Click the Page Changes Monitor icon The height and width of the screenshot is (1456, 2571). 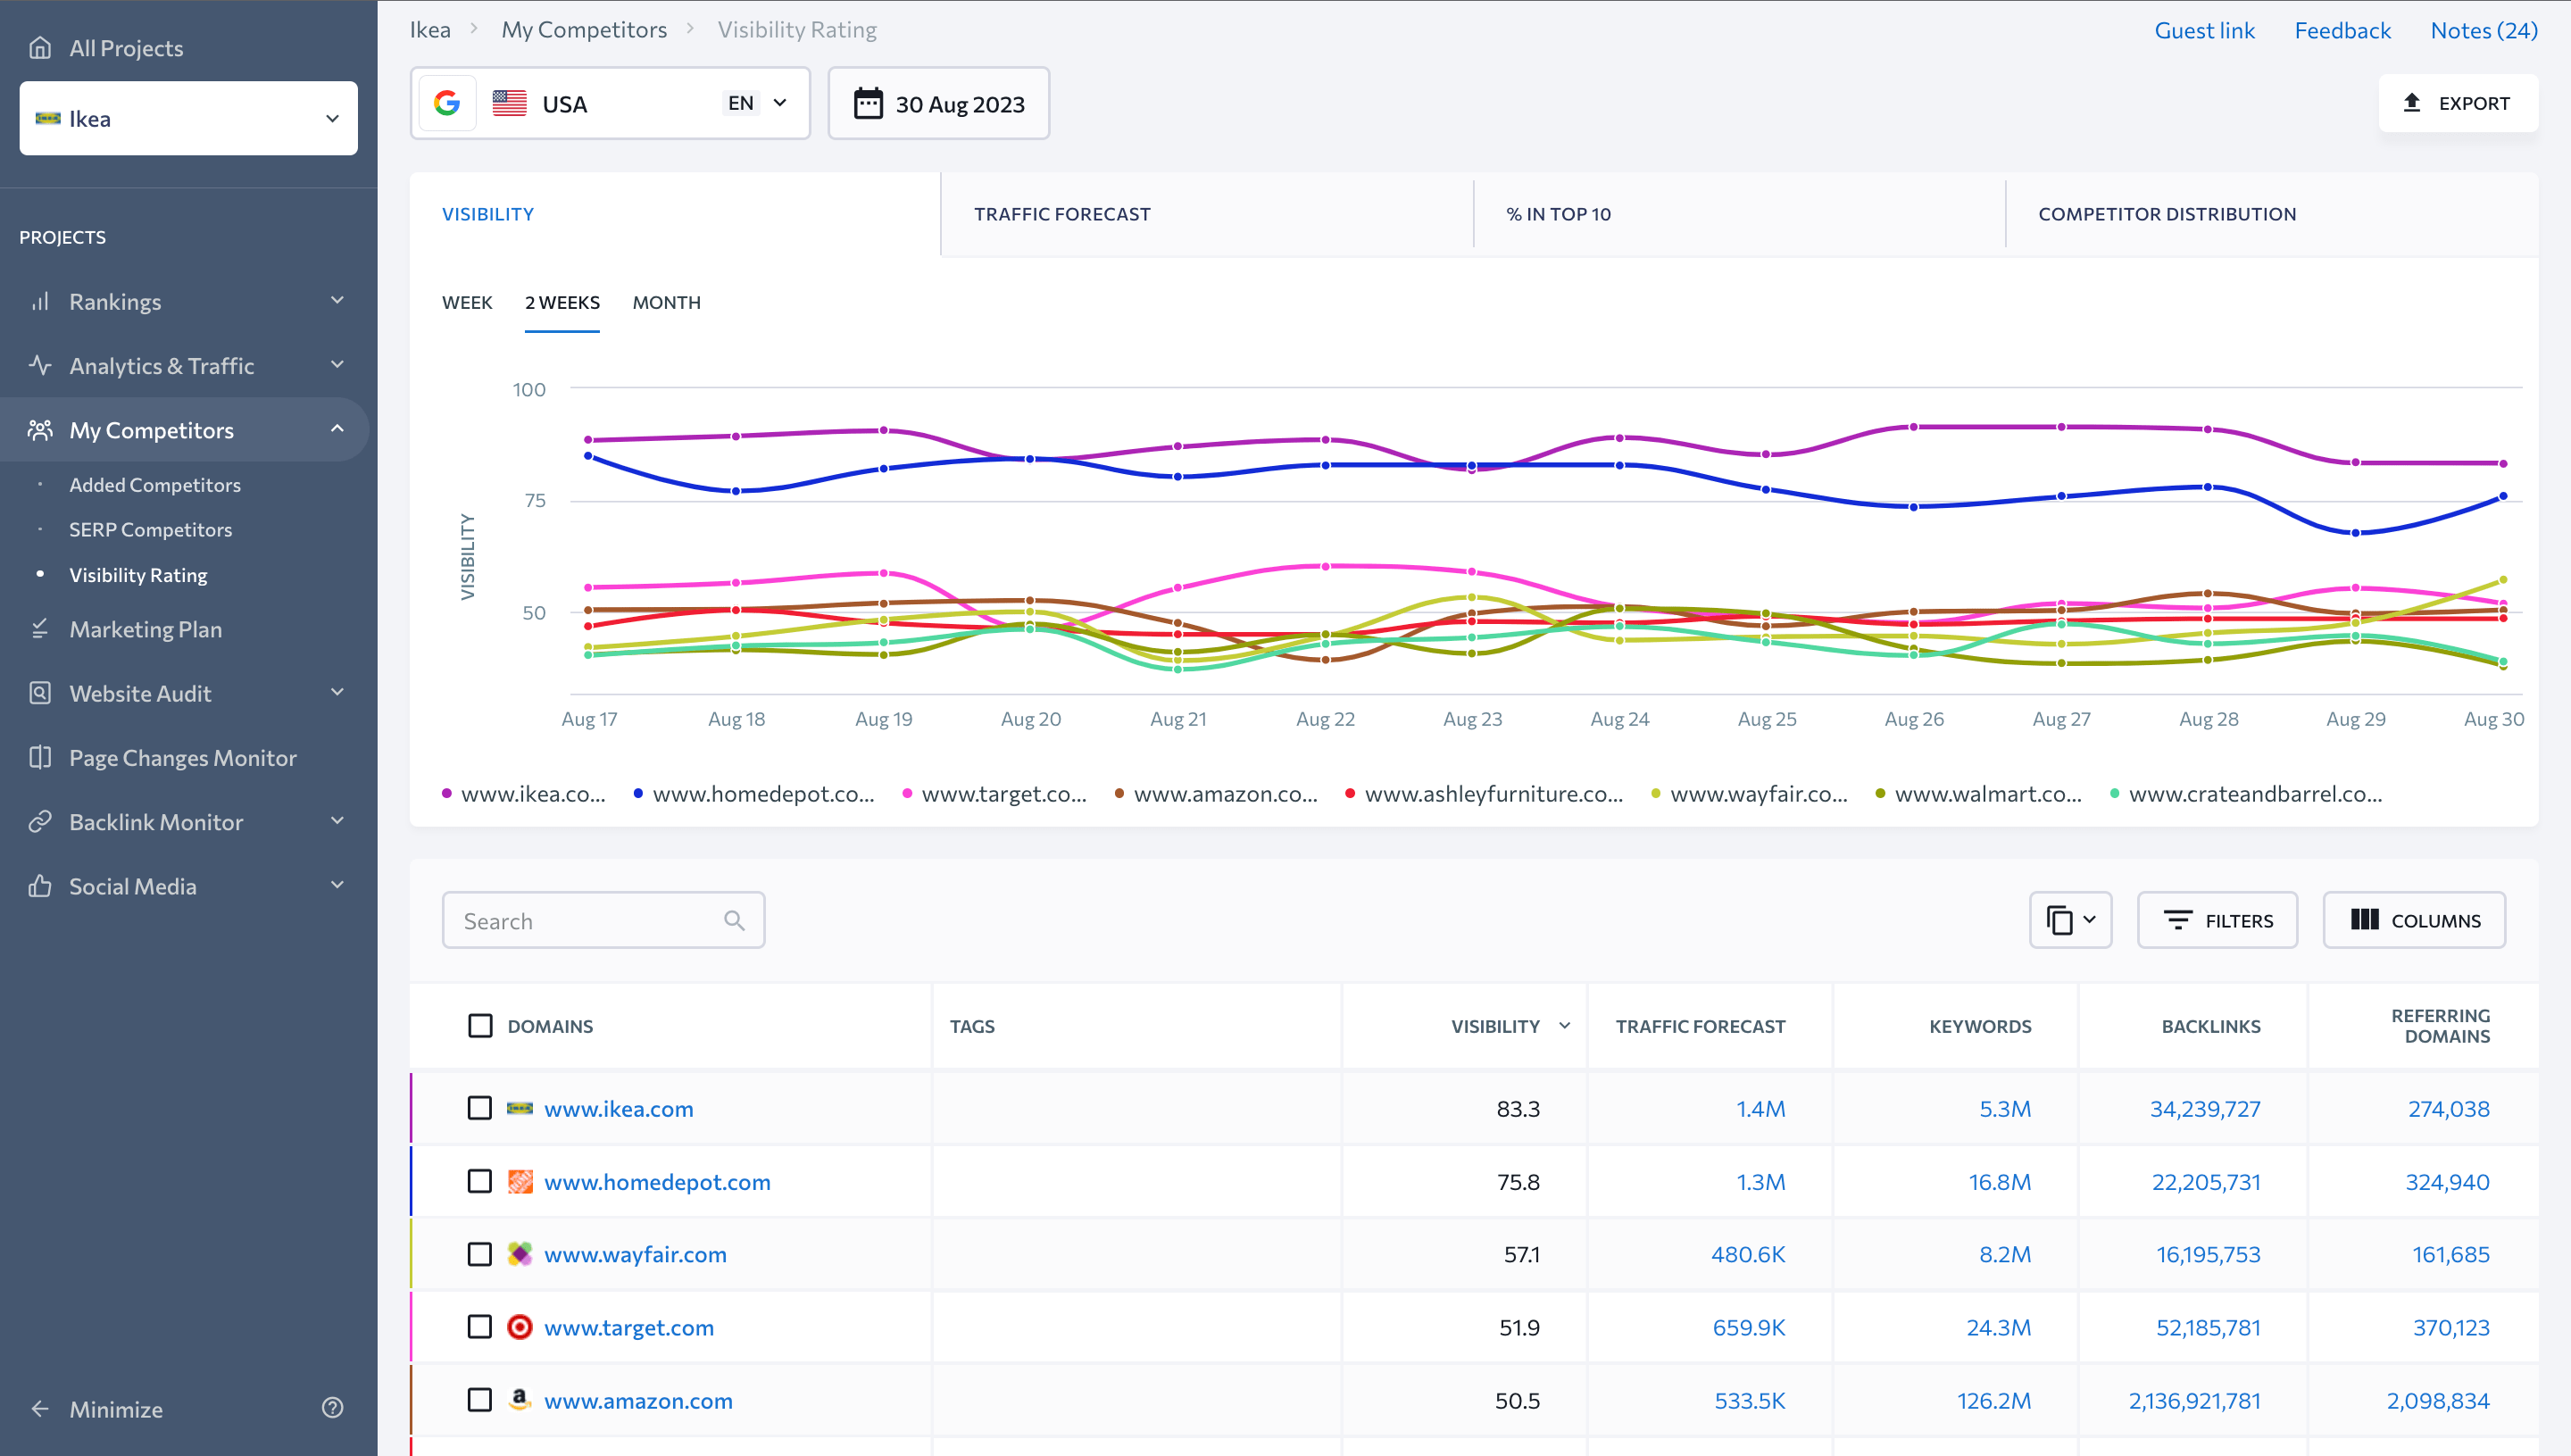tap(40, 757)
